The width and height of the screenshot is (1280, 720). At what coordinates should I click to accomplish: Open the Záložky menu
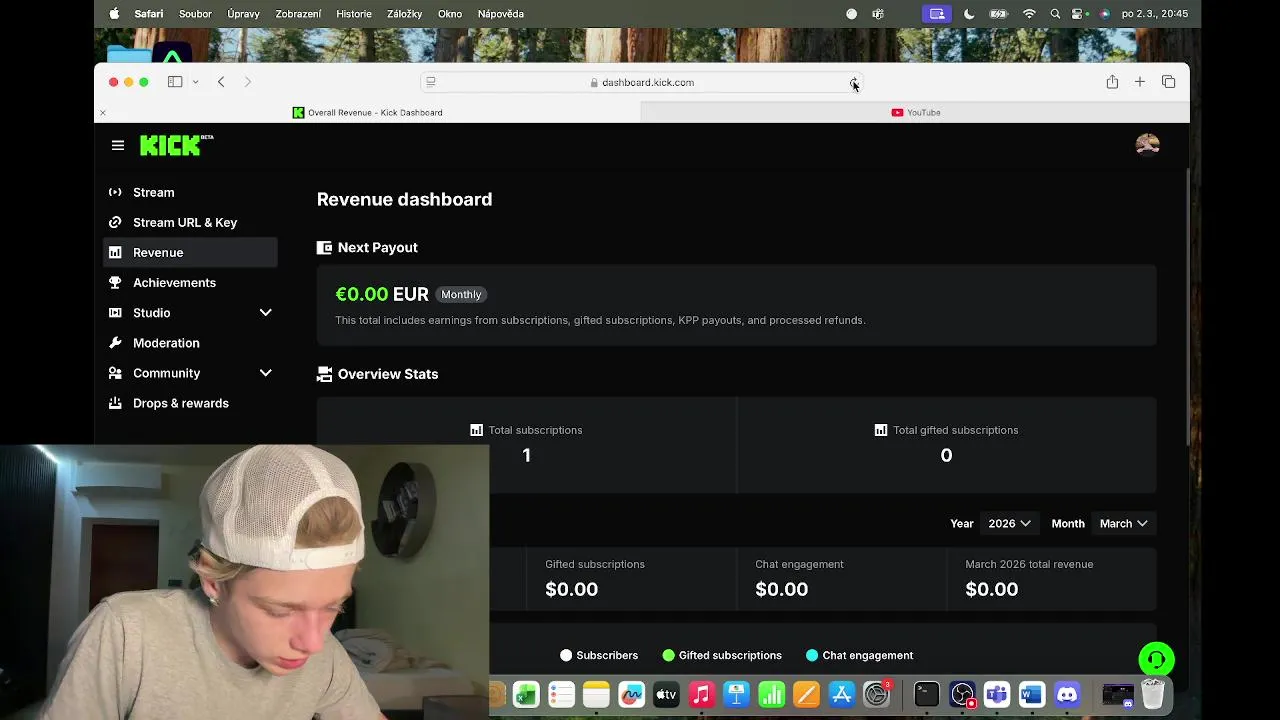pos(405,14)
